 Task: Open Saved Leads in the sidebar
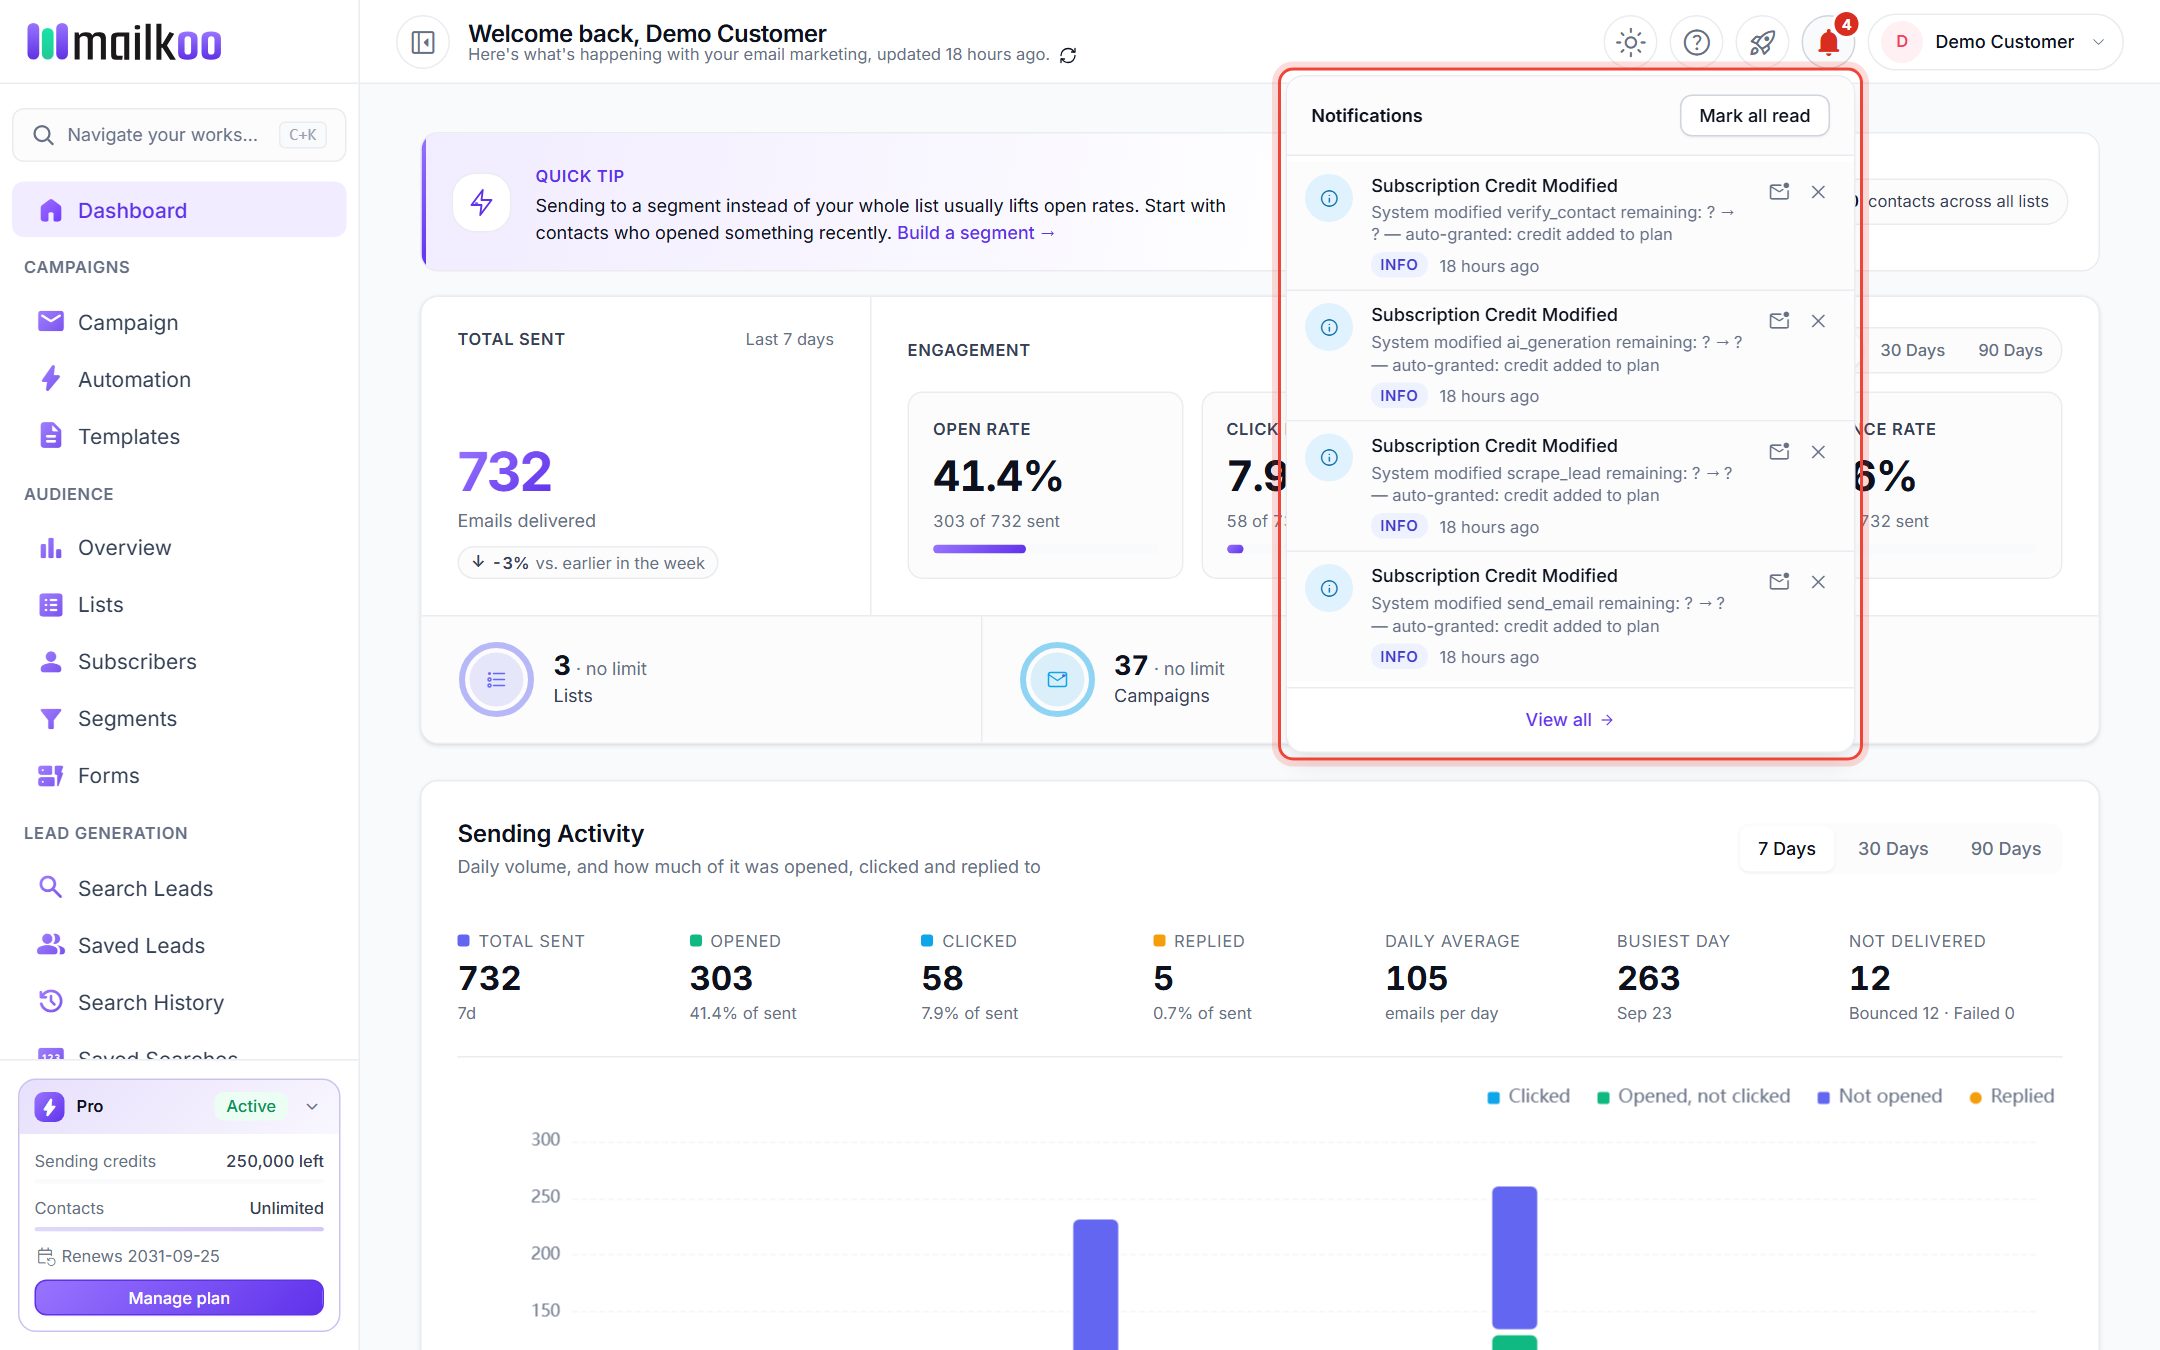[179, 945]
